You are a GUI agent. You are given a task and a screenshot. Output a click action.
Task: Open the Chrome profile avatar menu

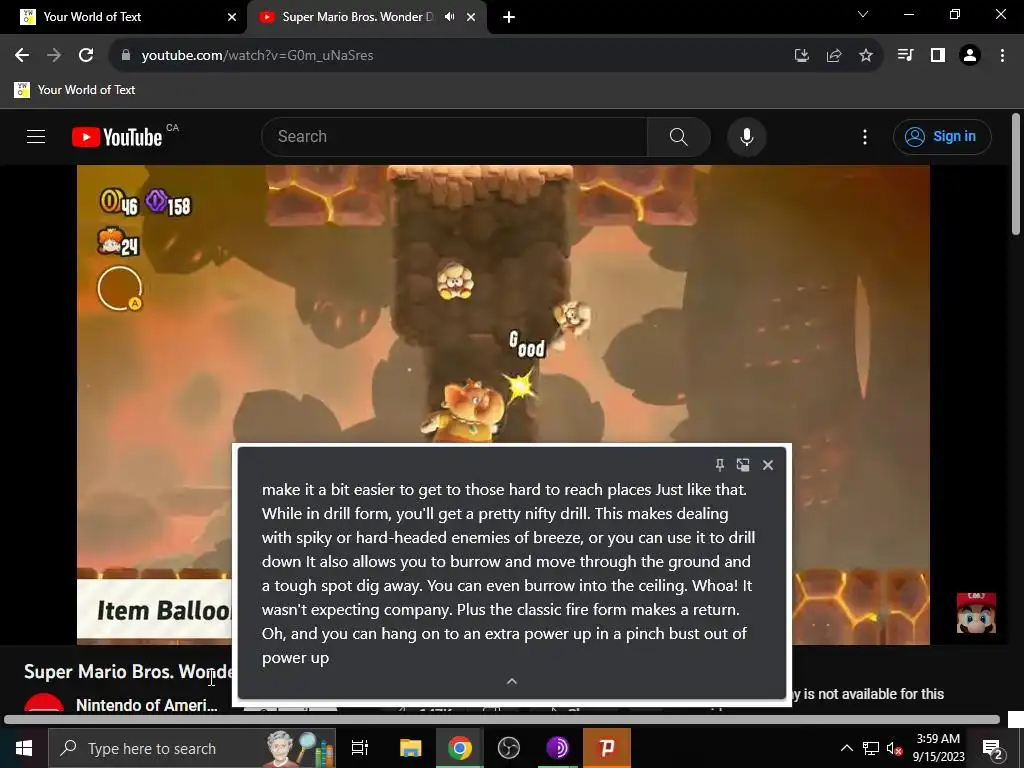[x=970, y=56]
